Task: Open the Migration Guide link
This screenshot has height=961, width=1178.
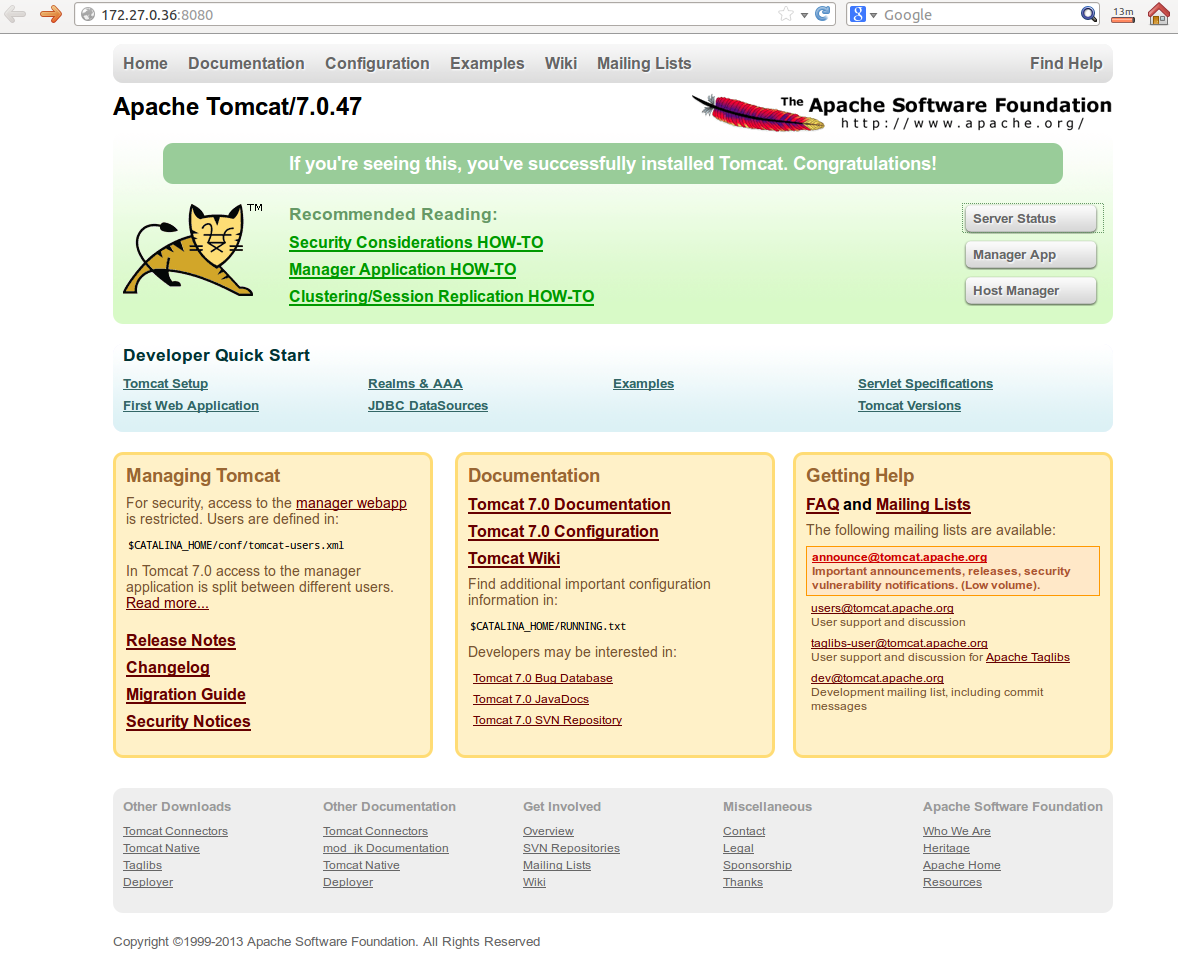Action: click(x=186, y=695)
